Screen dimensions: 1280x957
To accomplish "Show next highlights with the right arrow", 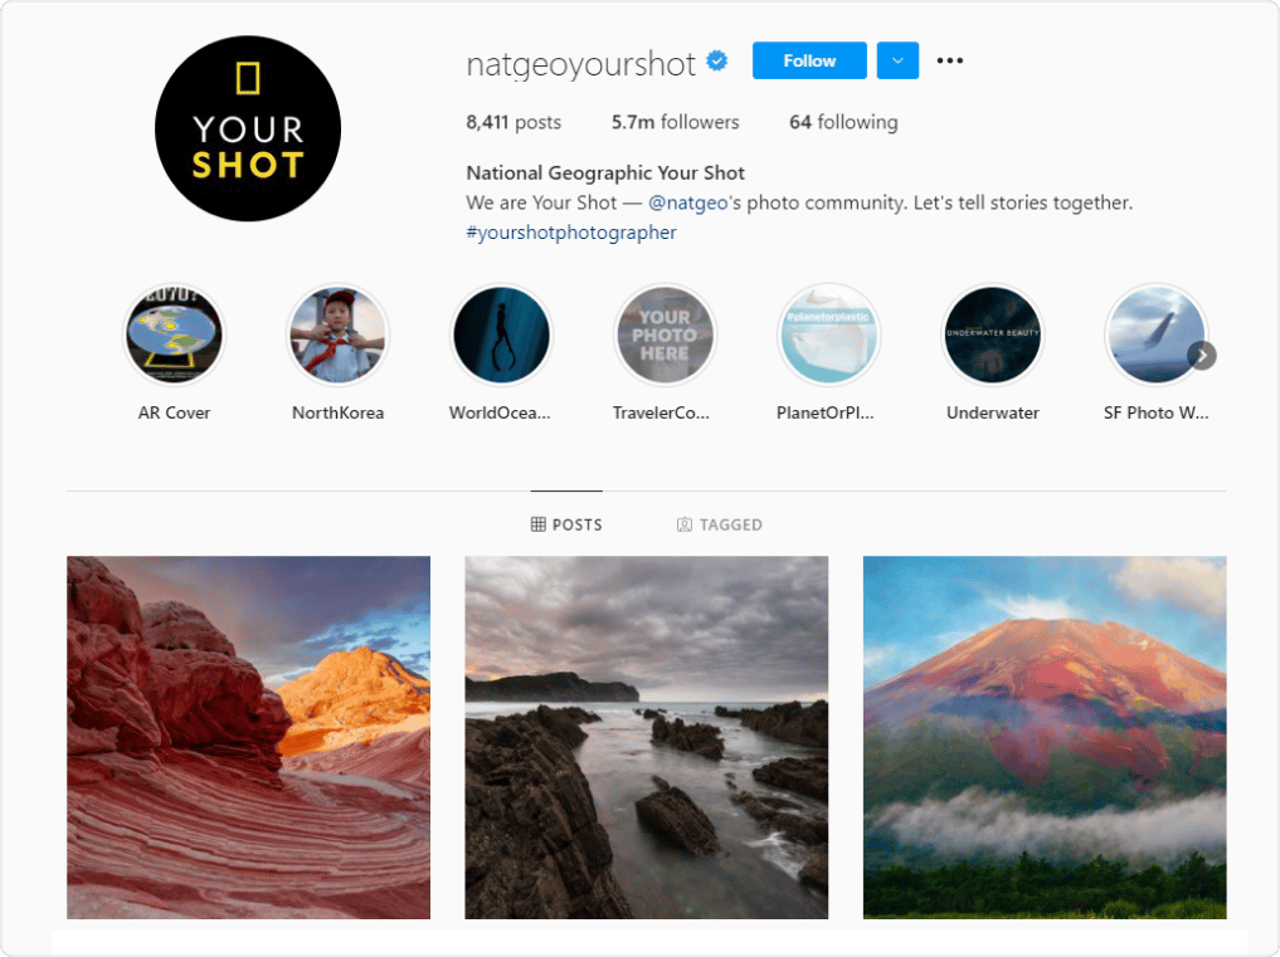I will [x=1202, y=355].
